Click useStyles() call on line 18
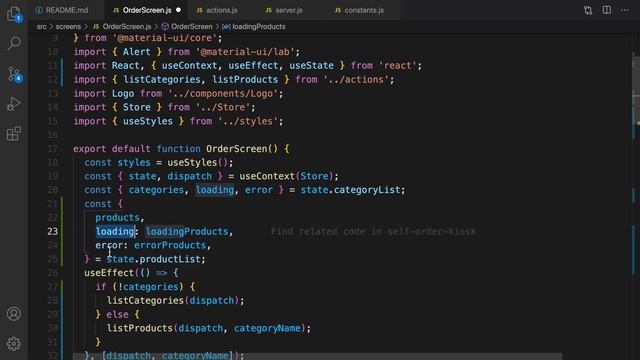Screen dimensions: 640x360 pos(198,162)
